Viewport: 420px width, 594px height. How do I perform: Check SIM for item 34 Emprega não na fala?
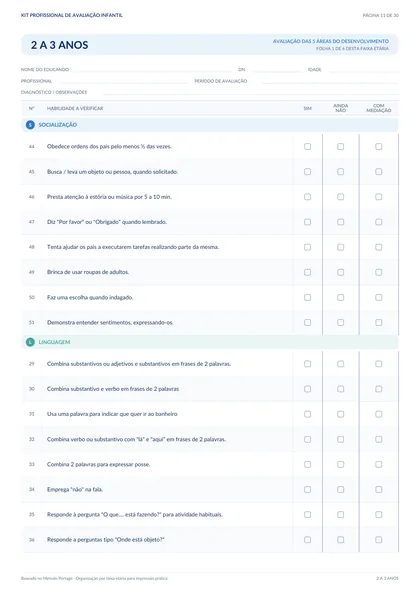308,489
